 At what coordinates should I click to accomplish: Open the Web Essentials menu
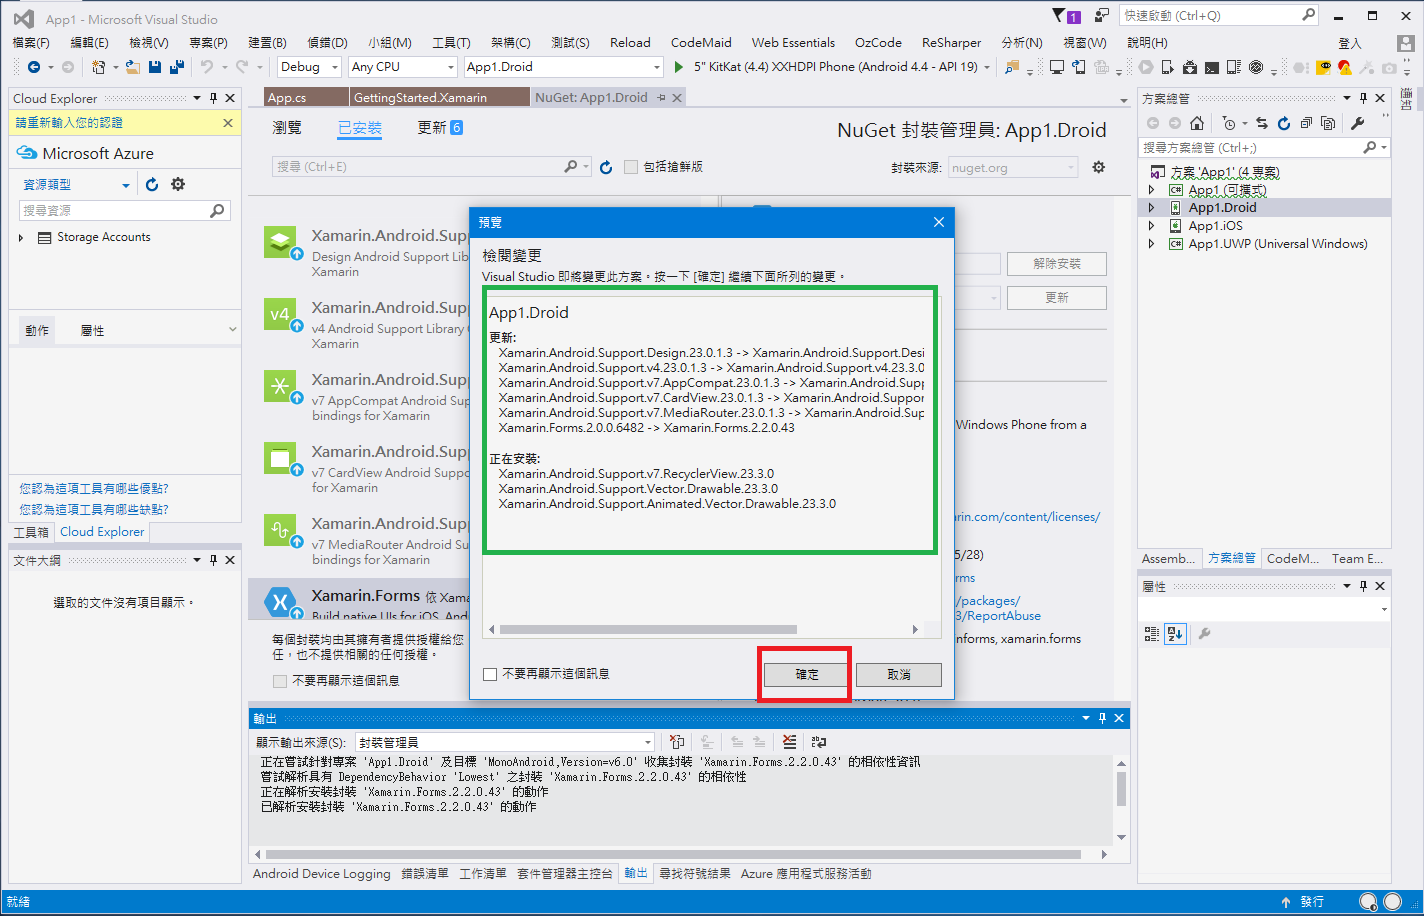point(793,42)
